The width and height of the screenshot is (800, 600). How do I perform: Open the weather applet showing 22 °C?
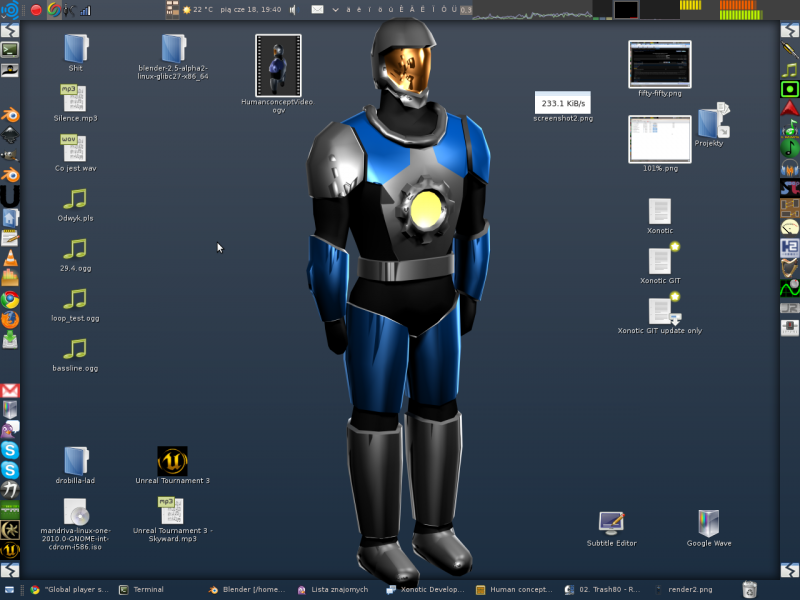[x=197, y=10]
